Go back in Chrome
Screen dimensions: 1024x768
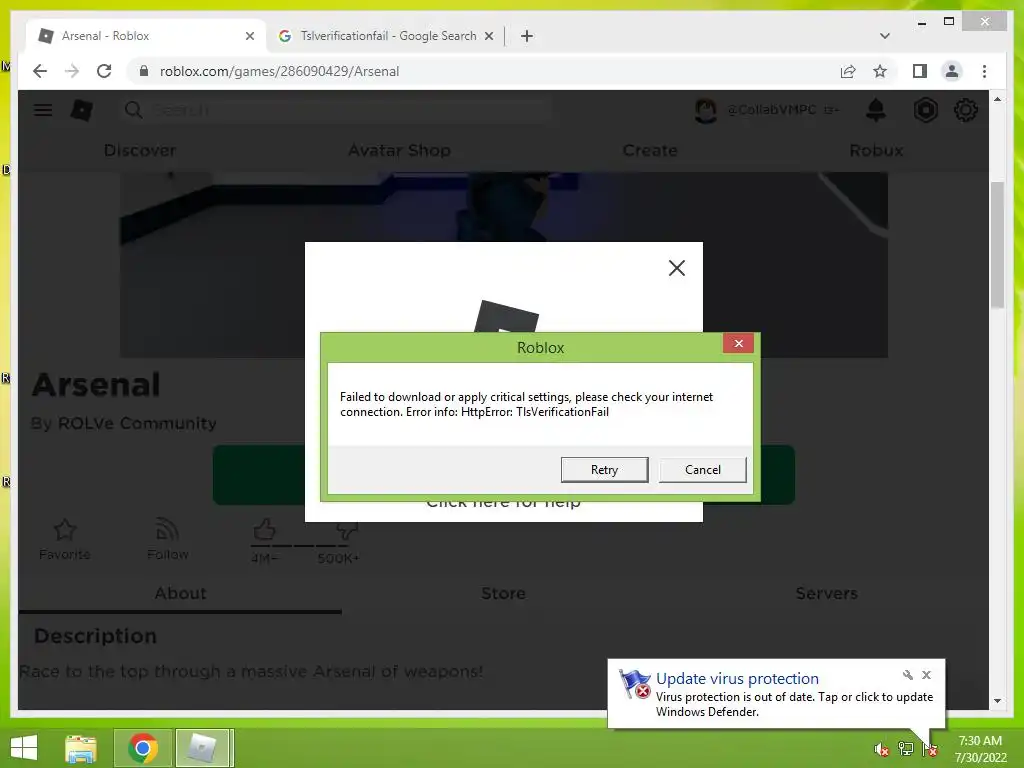[40, 71]
